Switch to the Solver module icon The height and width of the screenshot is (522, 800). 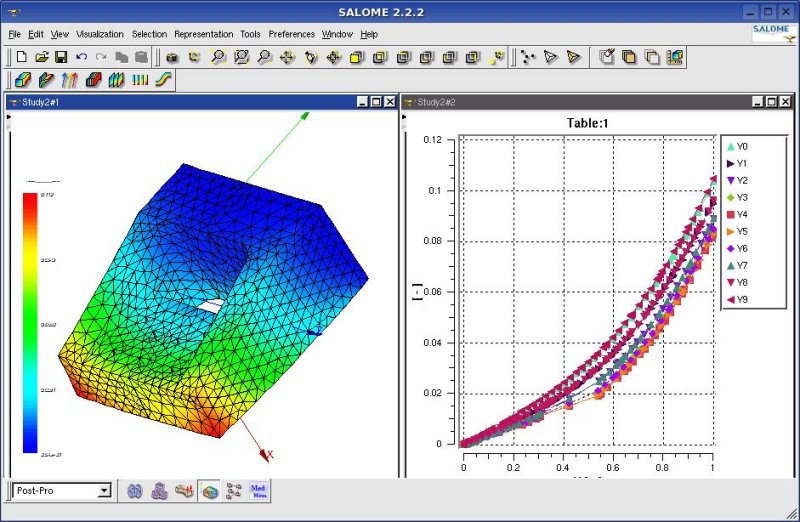point(184,491)
